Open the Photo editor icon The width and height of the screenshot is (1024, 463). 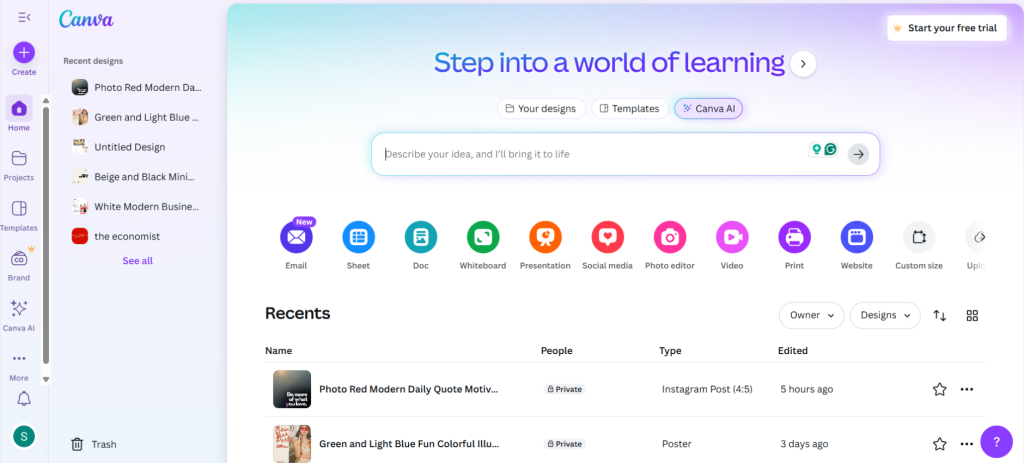click(x=670, y=238)
